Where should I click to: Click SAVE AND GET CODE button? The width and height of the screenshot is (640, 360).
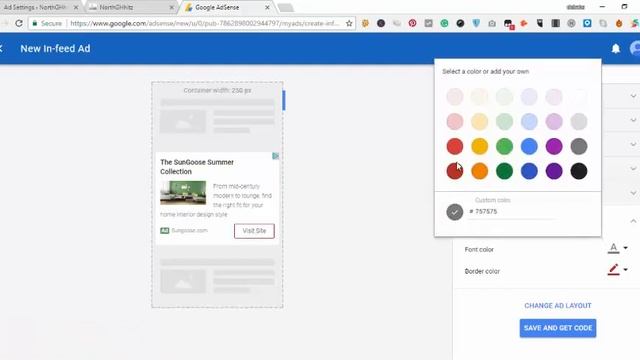pyautogui.click(x=558, y=328)
